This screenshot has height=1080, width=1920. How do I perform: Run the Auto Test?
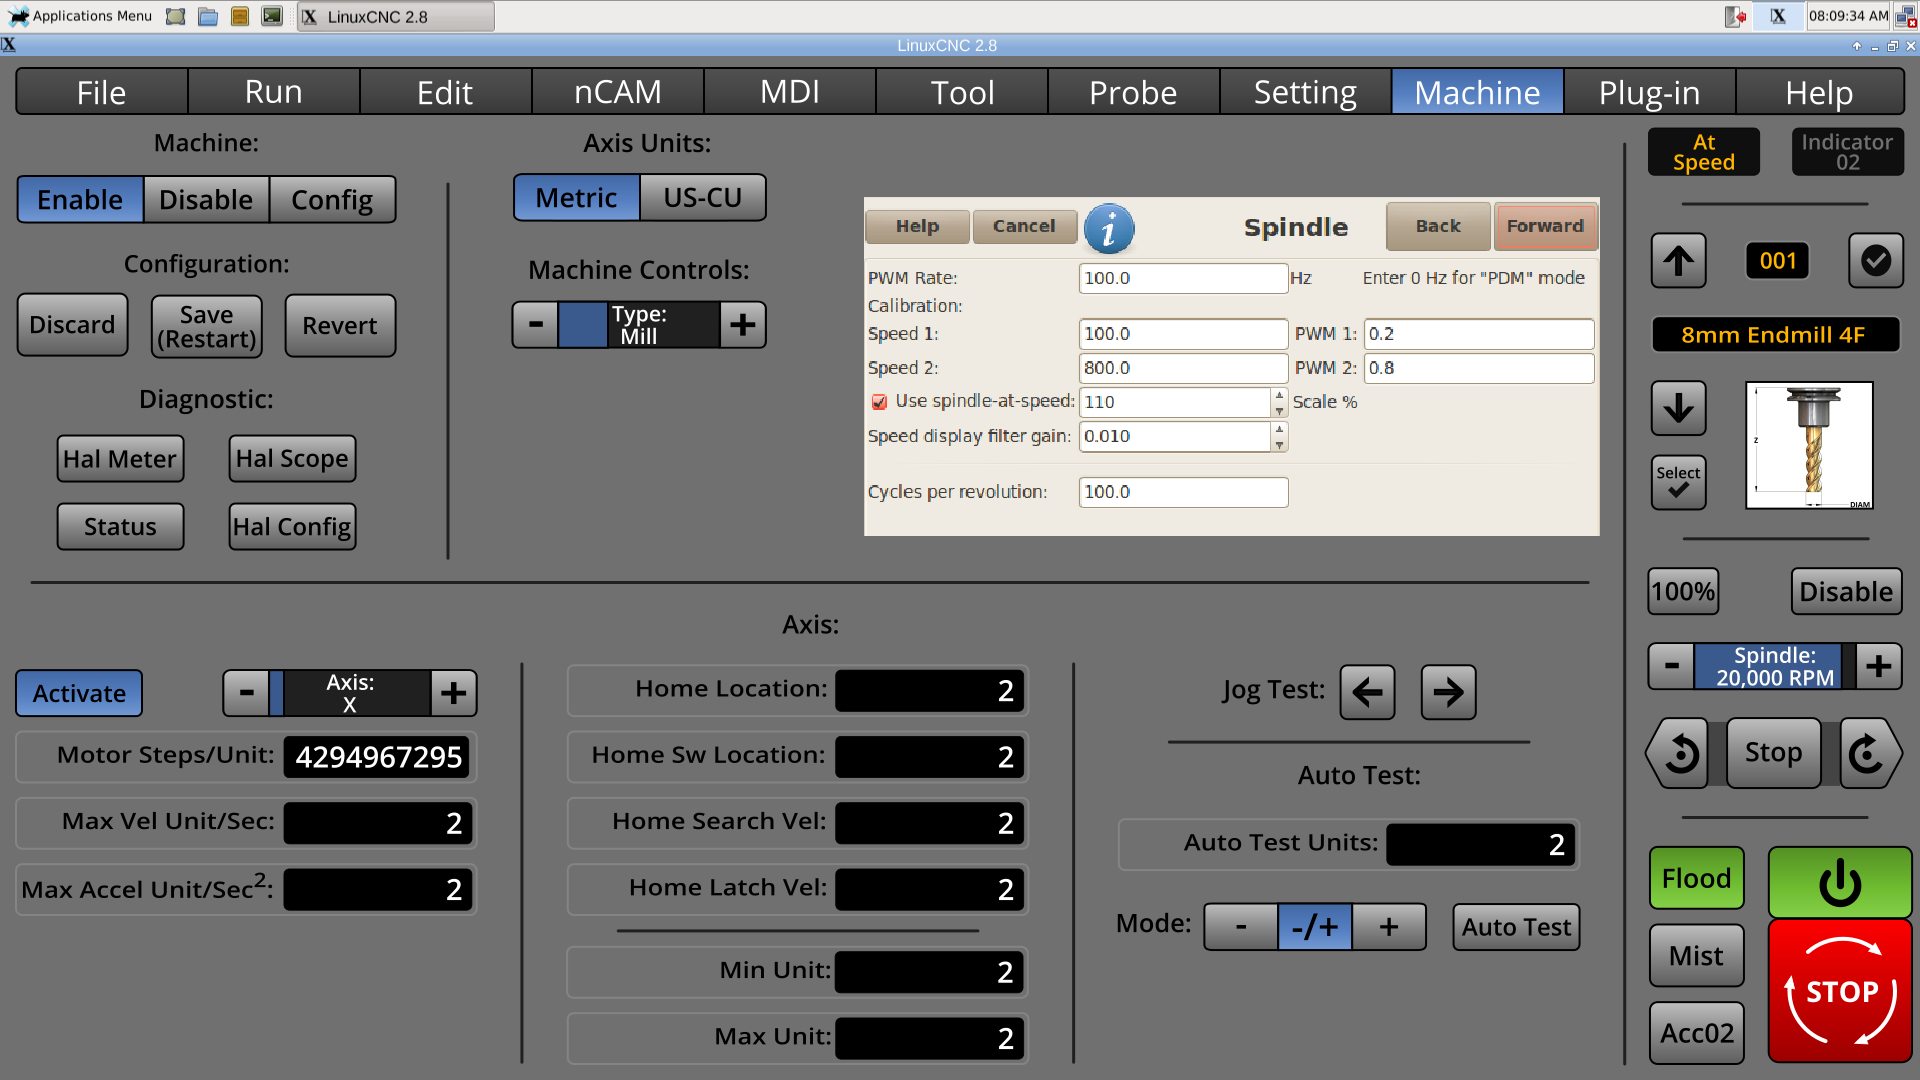1516,927
